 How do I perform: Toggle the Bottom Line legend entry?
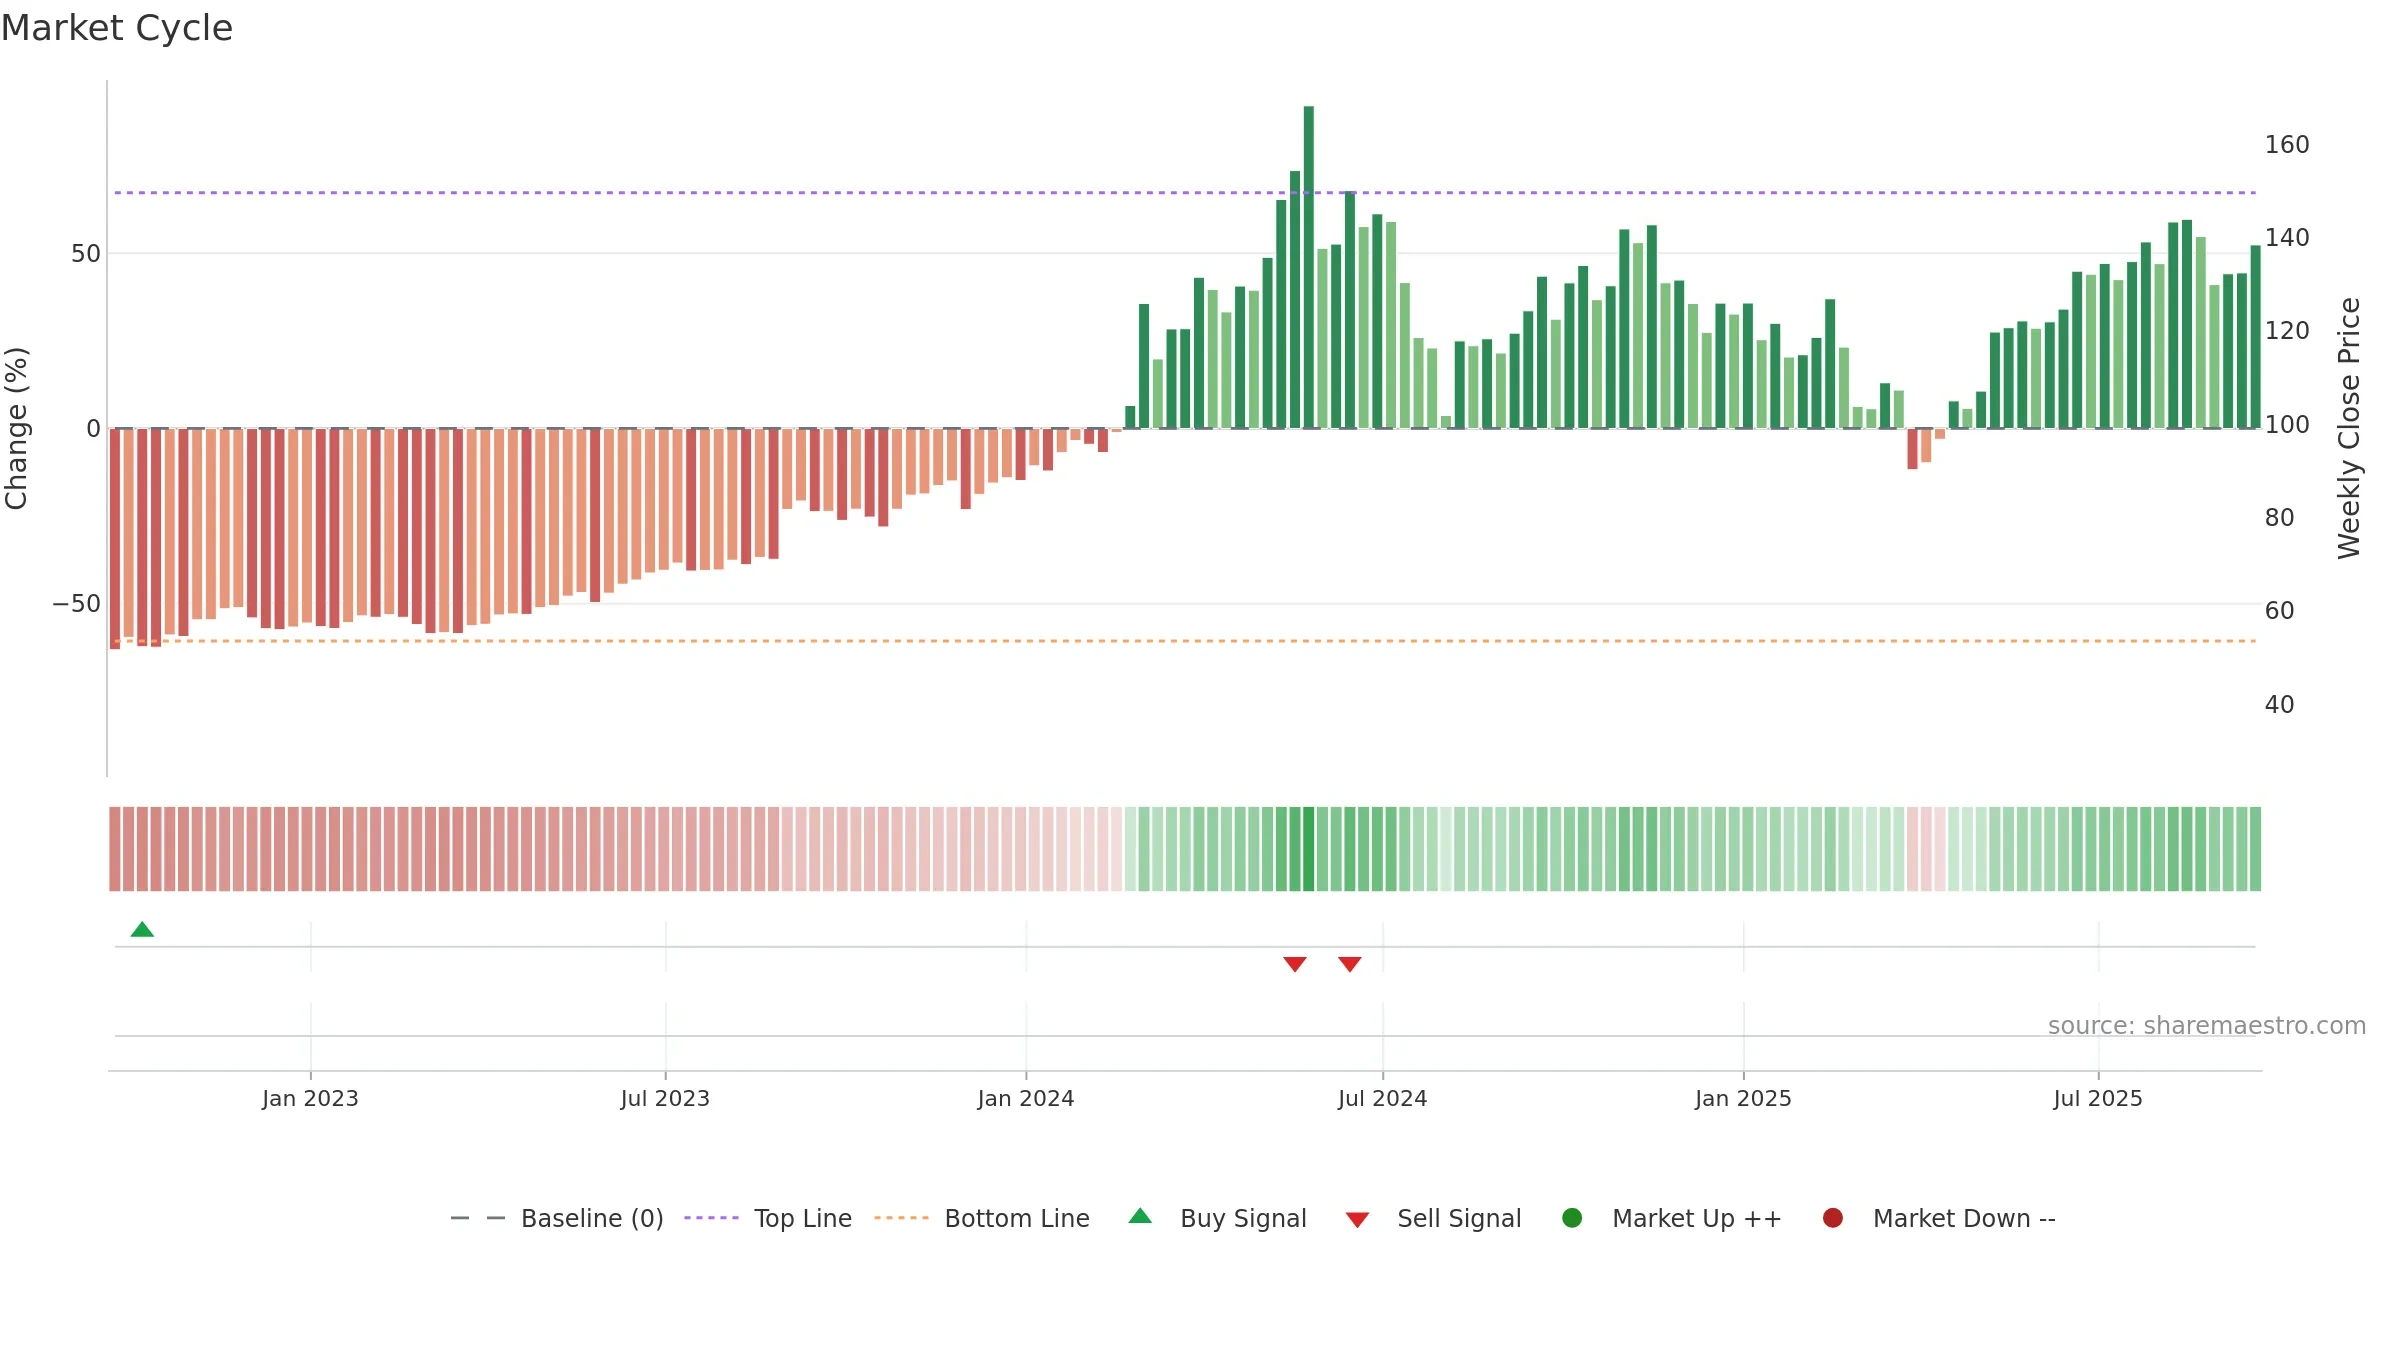click(982, 1218)
